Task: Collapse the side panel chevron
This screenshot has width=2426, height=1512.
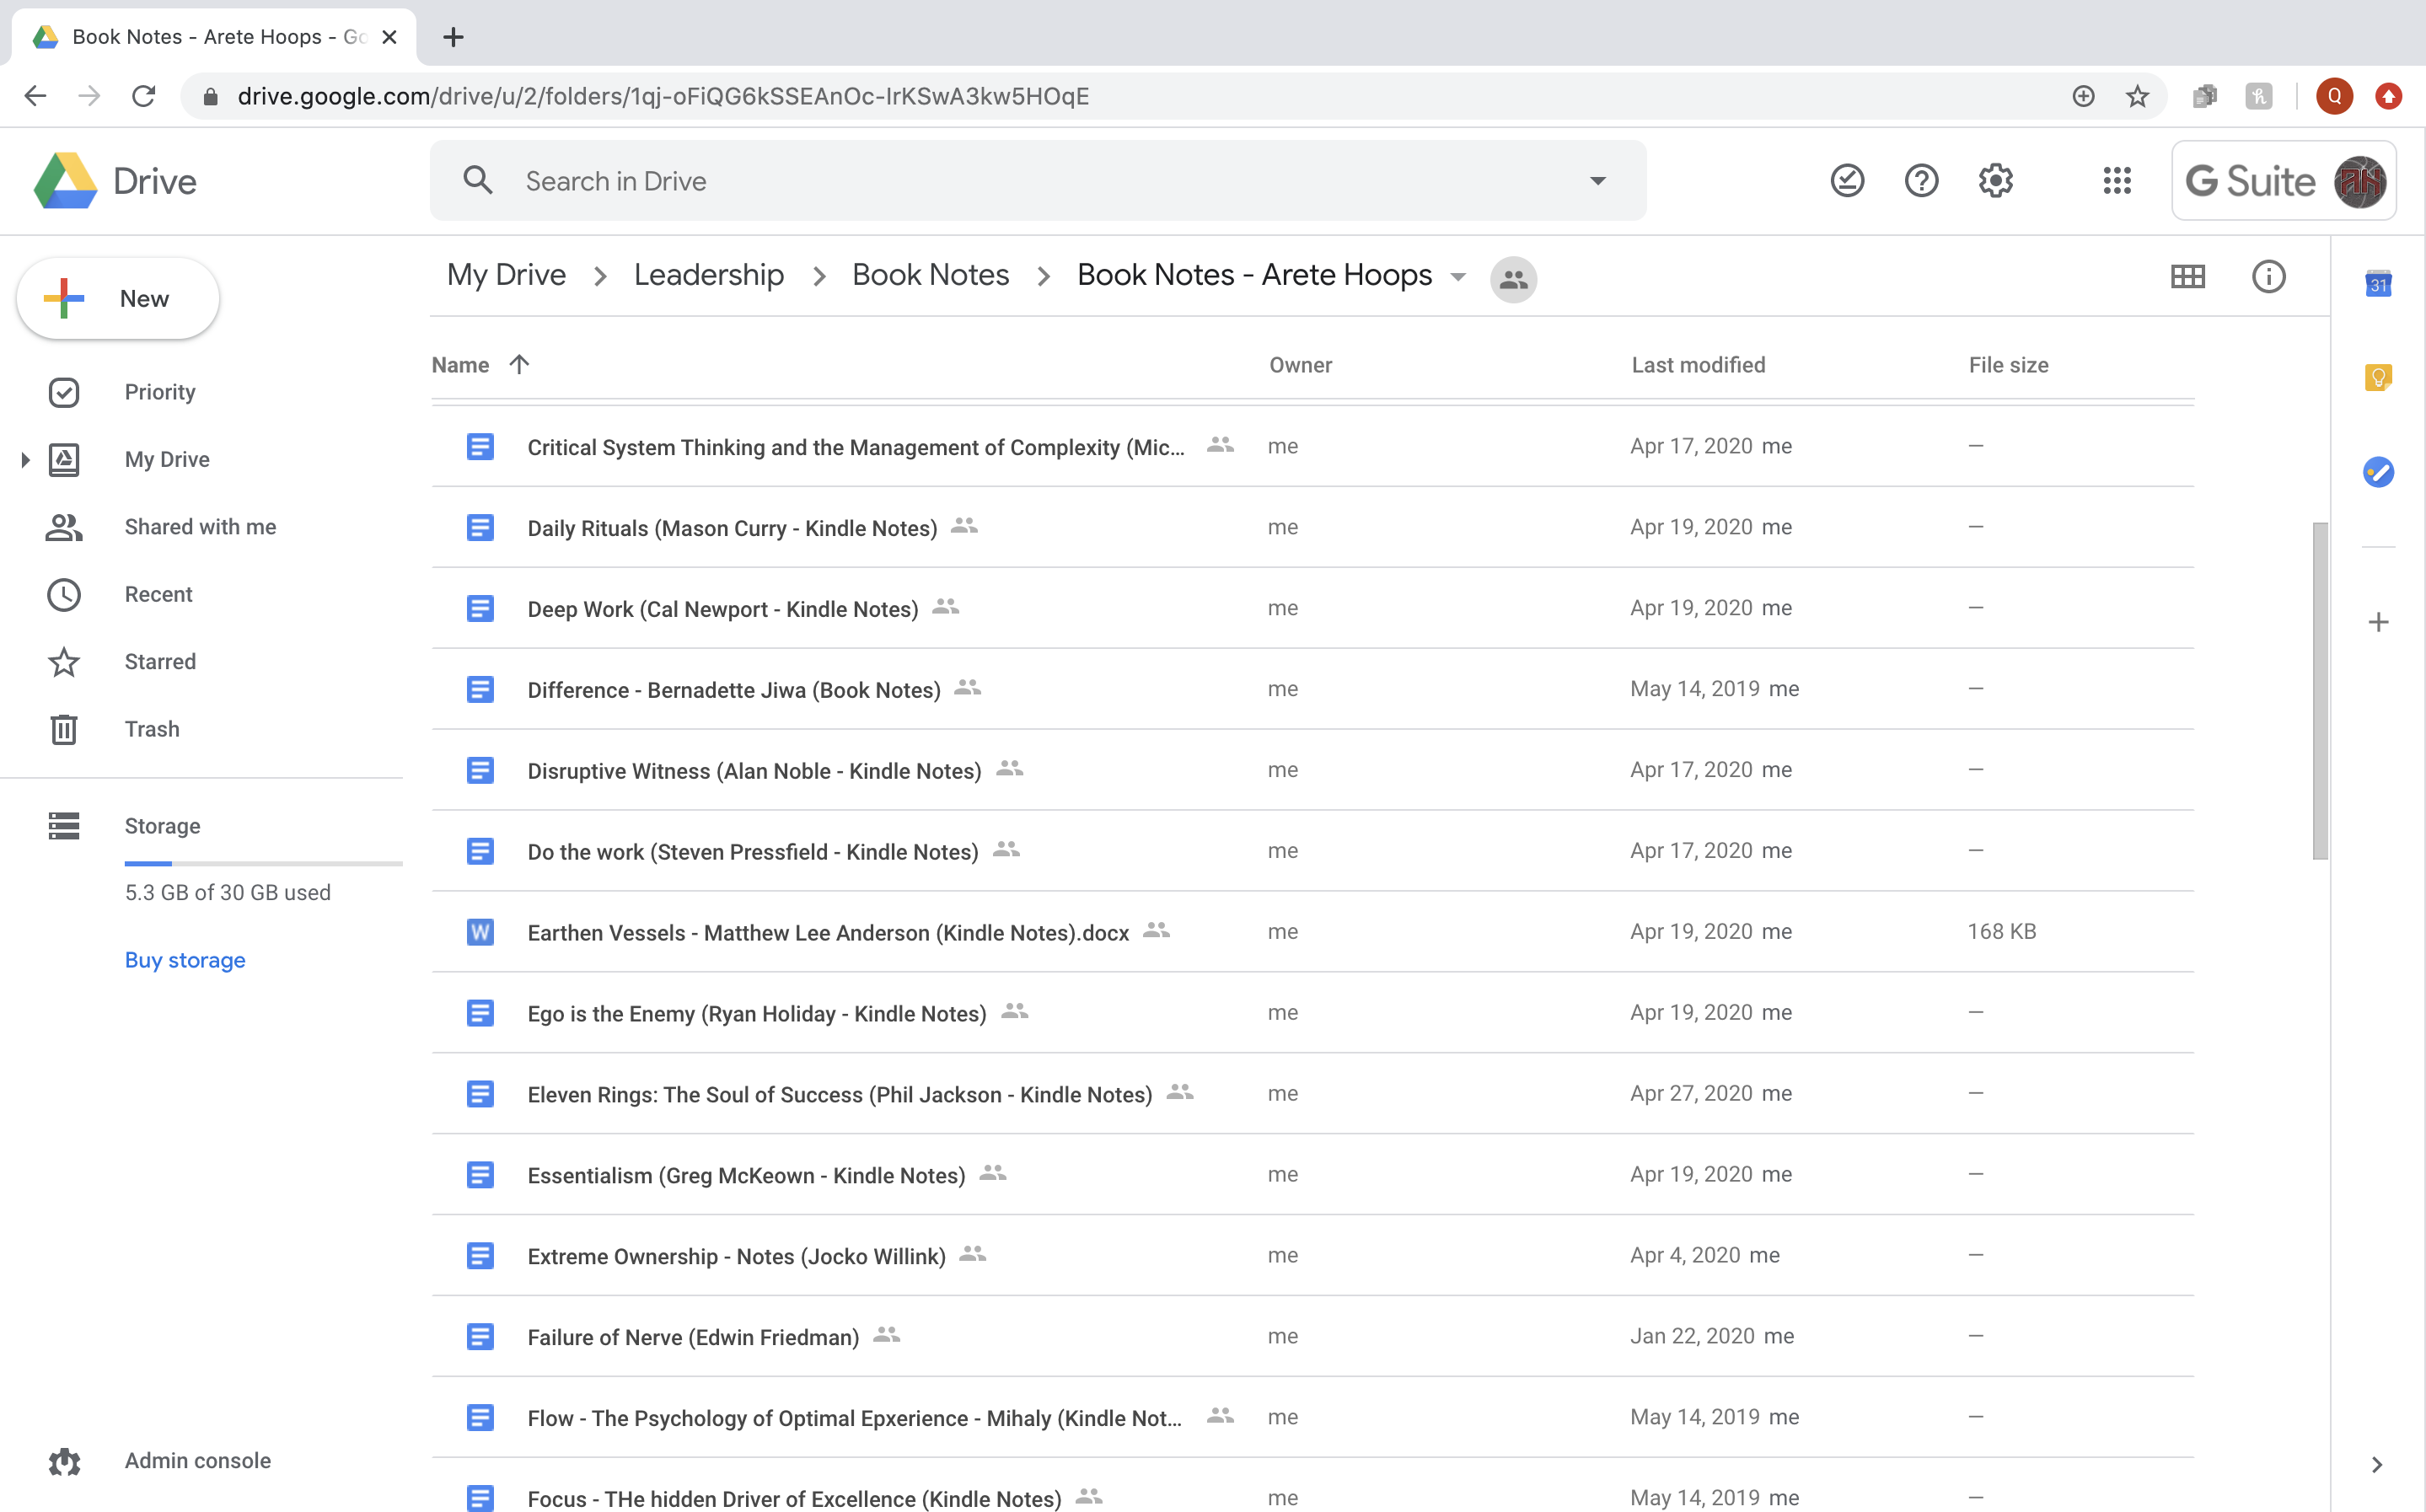Action: (2377, 1465)
